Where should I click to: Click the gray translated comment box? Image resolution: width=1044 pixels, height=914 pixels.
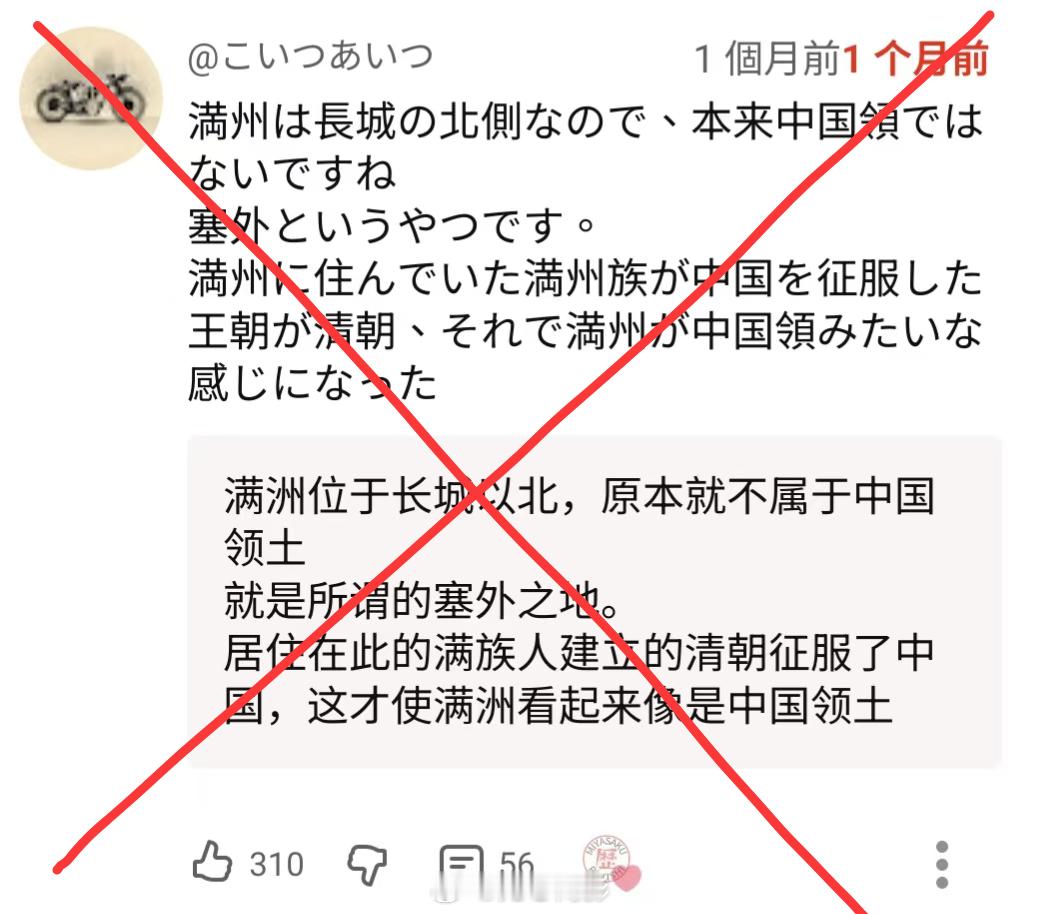click(595, 602)
